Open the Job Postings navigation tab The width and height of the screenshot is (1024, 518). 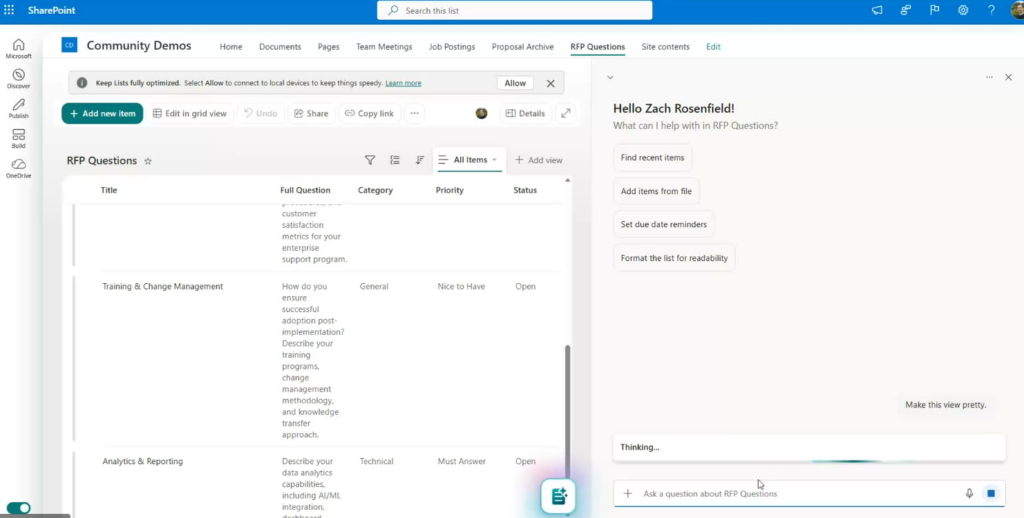449,47
